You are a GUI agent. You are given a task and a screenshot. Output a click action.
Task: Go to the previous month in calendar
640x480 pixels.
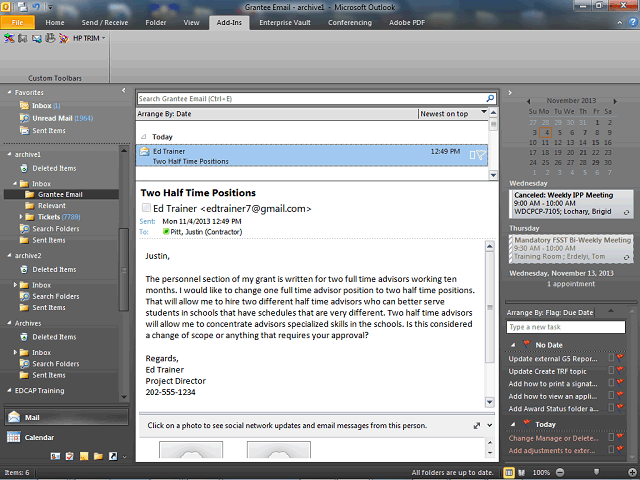(x=528, y=101)
